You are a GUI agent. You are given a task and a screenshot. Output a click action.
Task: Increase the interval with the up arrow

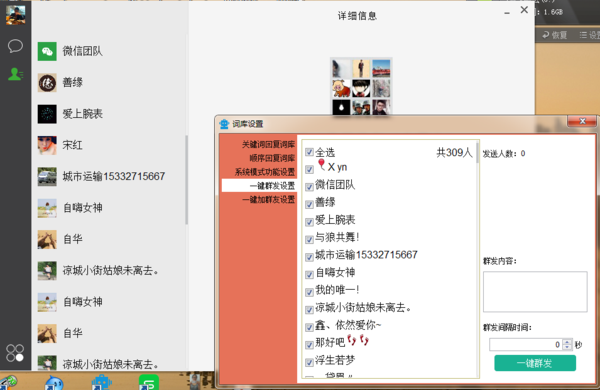pos(567,342)
